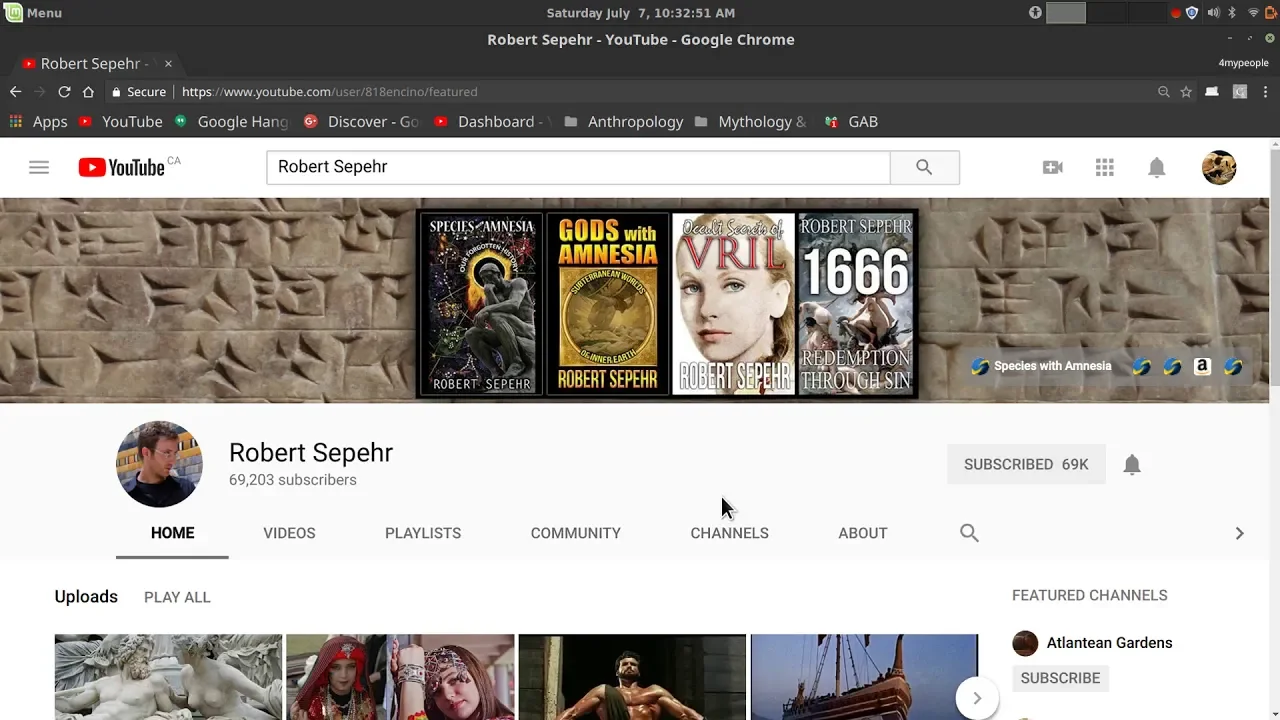Image resolution: width=1280 pixels, height=720 pixels.
Task: Click the YouTube logo
Action: tap(122, 167)
